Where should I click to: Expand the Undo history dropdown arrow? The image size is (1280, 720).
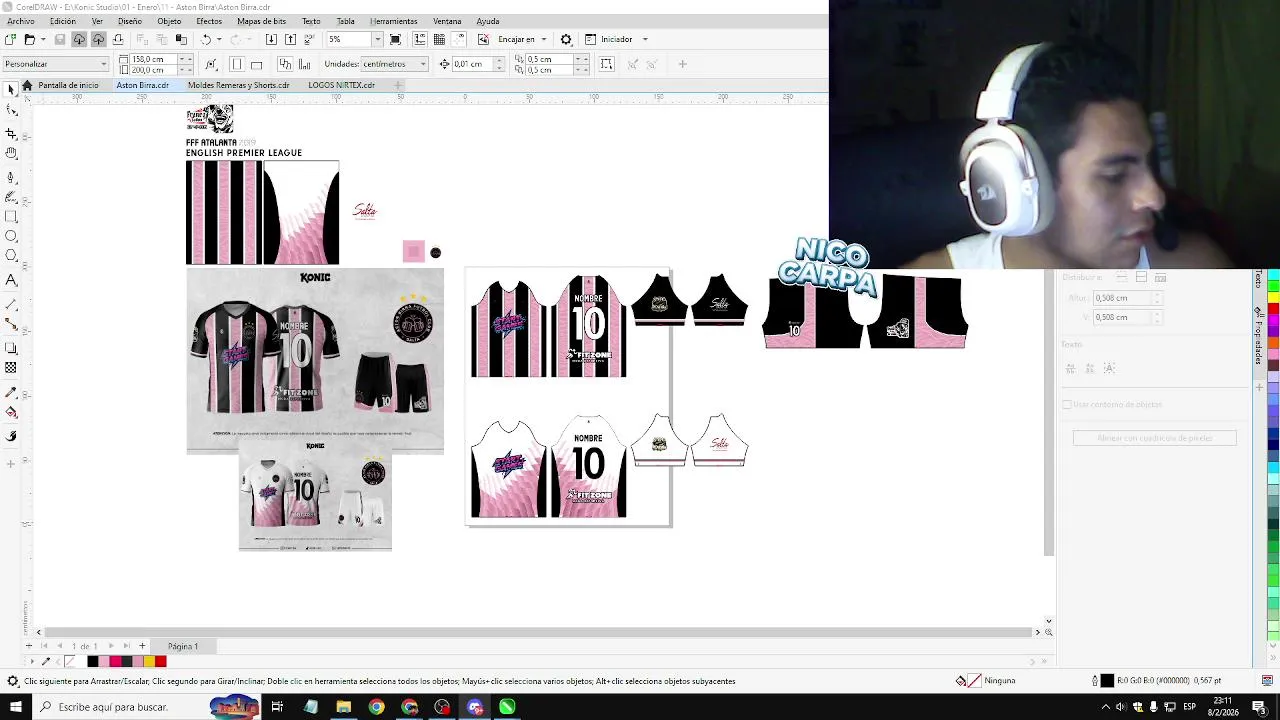coord(219,39)
